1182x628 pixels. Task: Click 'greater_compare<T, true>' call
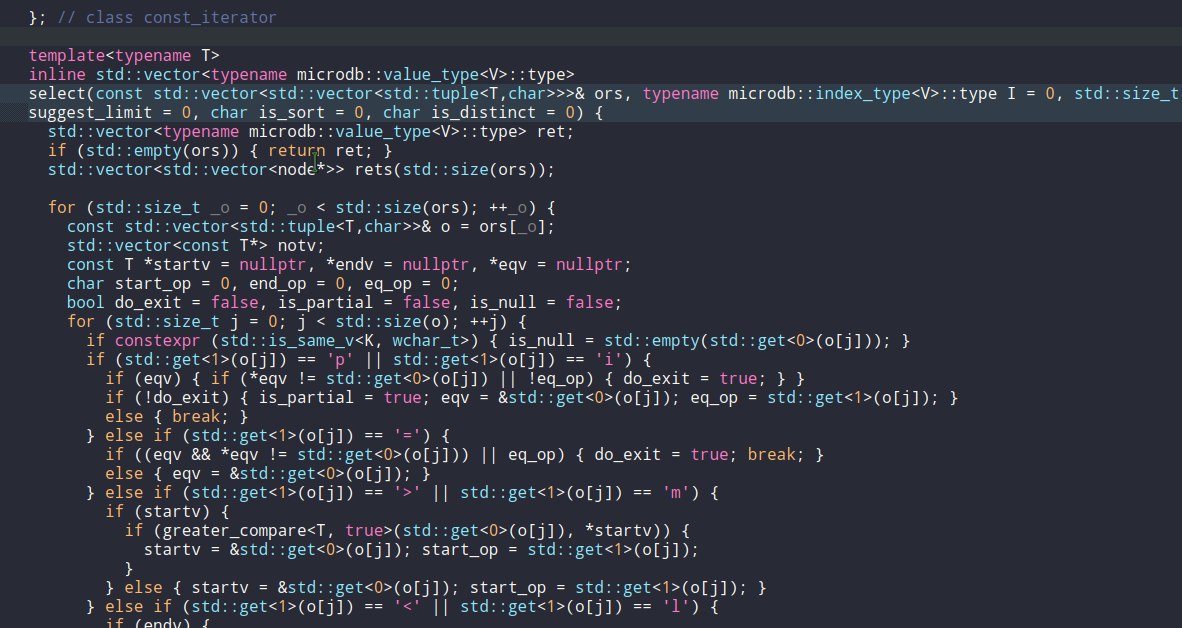pos(278,530)
